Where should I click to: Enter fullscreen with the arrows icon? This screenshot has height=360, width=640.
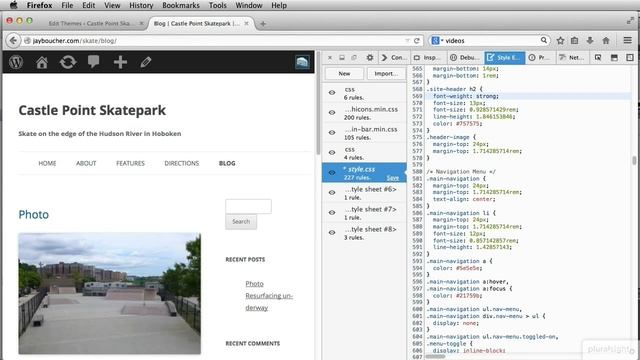[x=630, y=21]
